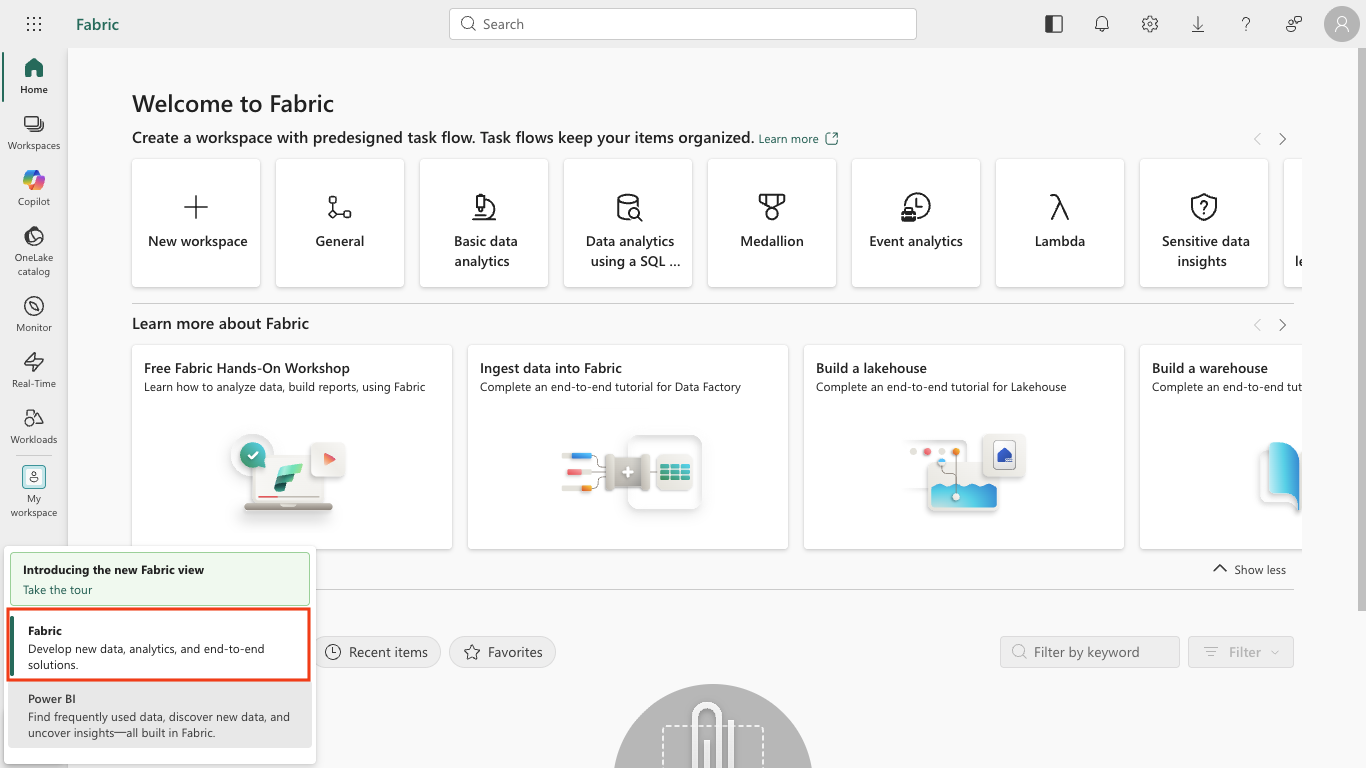This screenshot has height=768, width=1366.
Task: Open Home in the left sidebar
Action: point(34,76)
